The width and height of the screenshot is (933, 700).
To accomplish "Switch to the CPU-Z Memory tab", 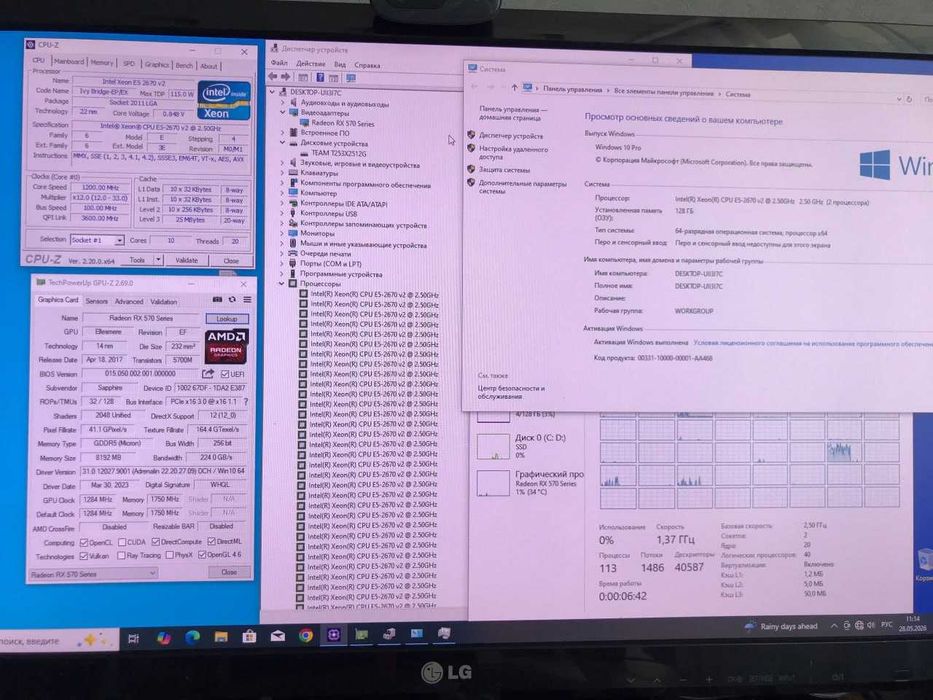I will (102, 62).
